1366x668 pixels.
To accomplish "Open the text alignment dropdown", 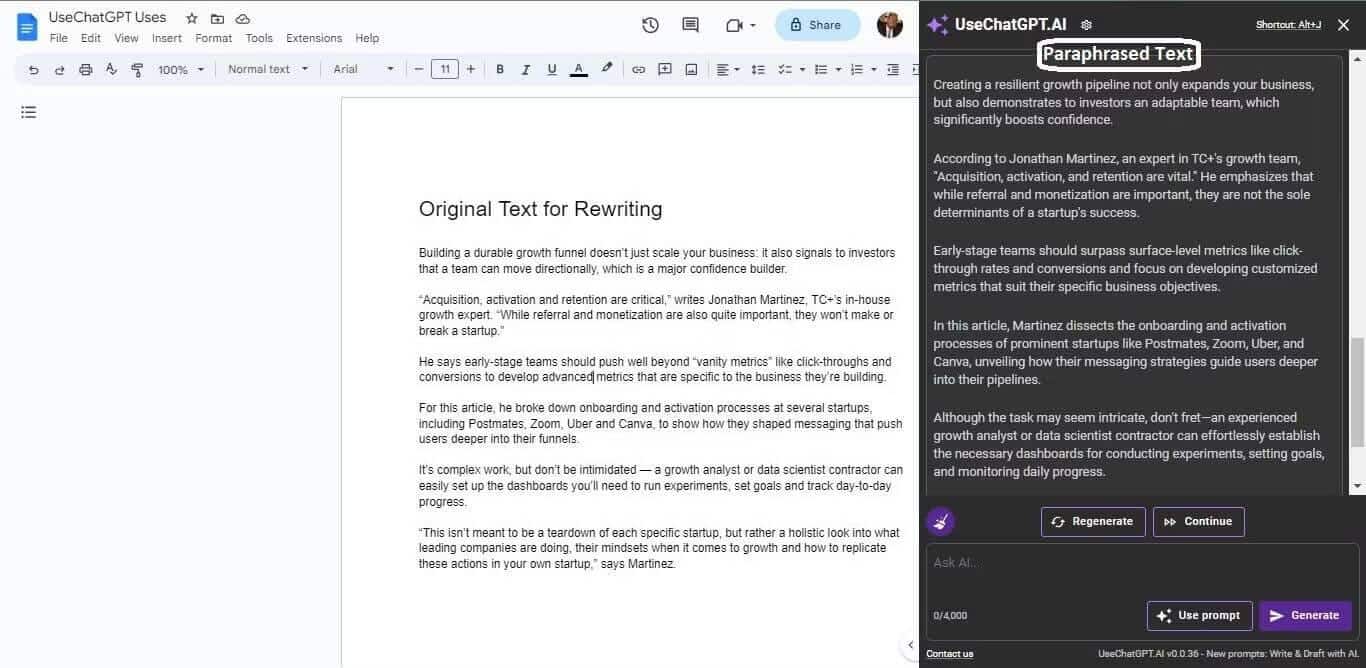I will click(x=727, y=69).
